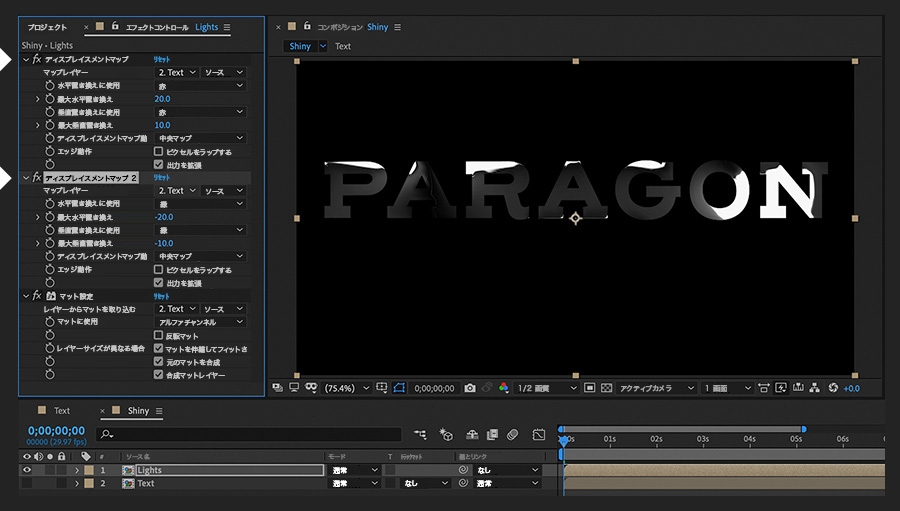Uncheck the 合成マットレイヤー checkbox
The image size is (900, 511).
click(x=158, y=375)
